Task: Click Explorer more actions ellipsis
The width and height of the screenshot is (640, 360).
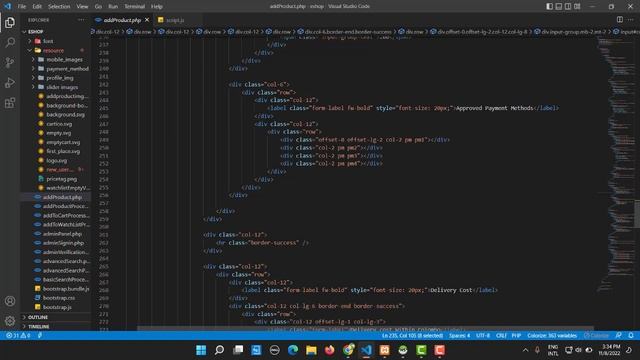Action: point(81,20)
